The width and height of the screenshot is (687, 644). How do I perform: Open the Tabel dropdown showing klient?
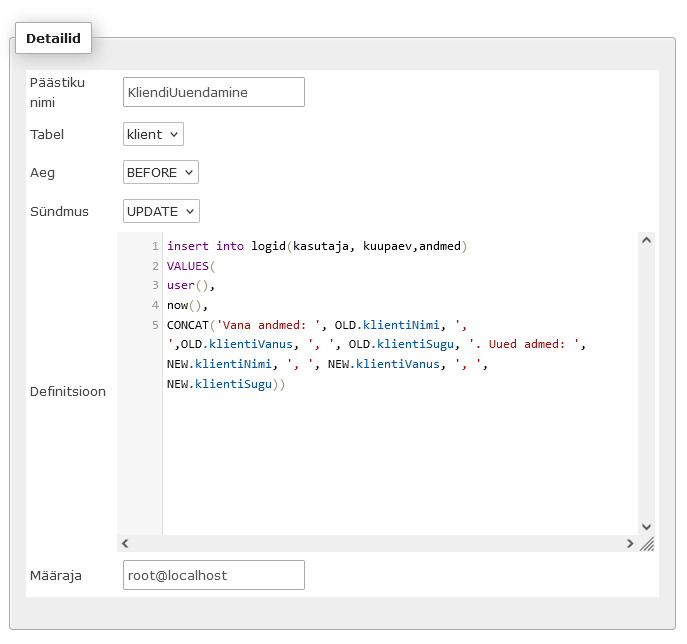(x=153, y=134)
